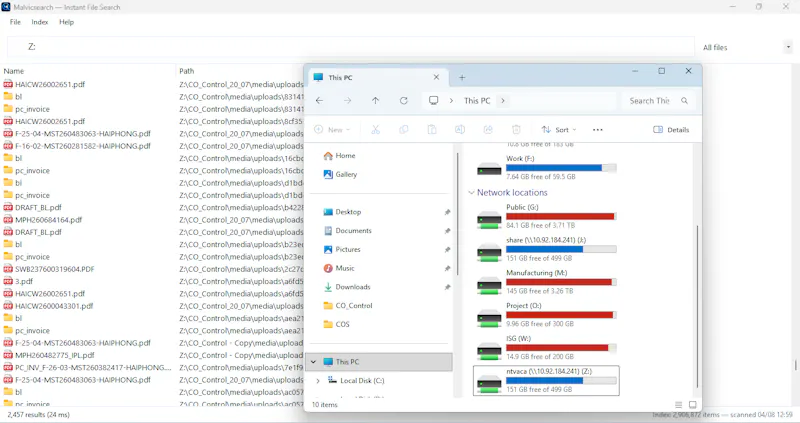The image size is (800, 423).
Task: Open Desktop in Explorer sidebar
Action: click(x=342, y=212)
